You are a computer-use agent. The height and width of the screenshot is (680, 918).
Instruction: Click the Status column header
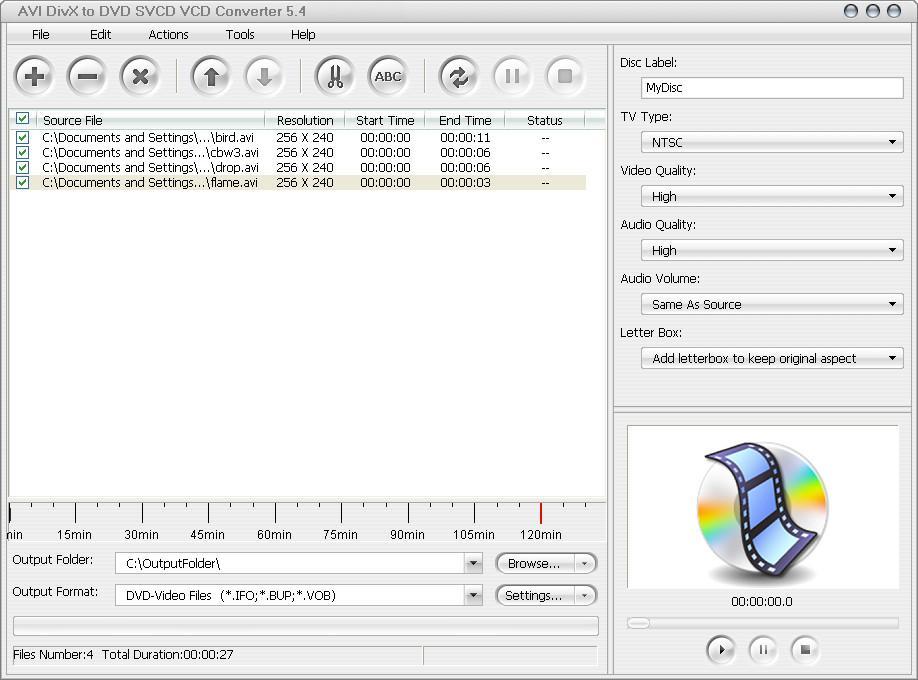(545, 120)
